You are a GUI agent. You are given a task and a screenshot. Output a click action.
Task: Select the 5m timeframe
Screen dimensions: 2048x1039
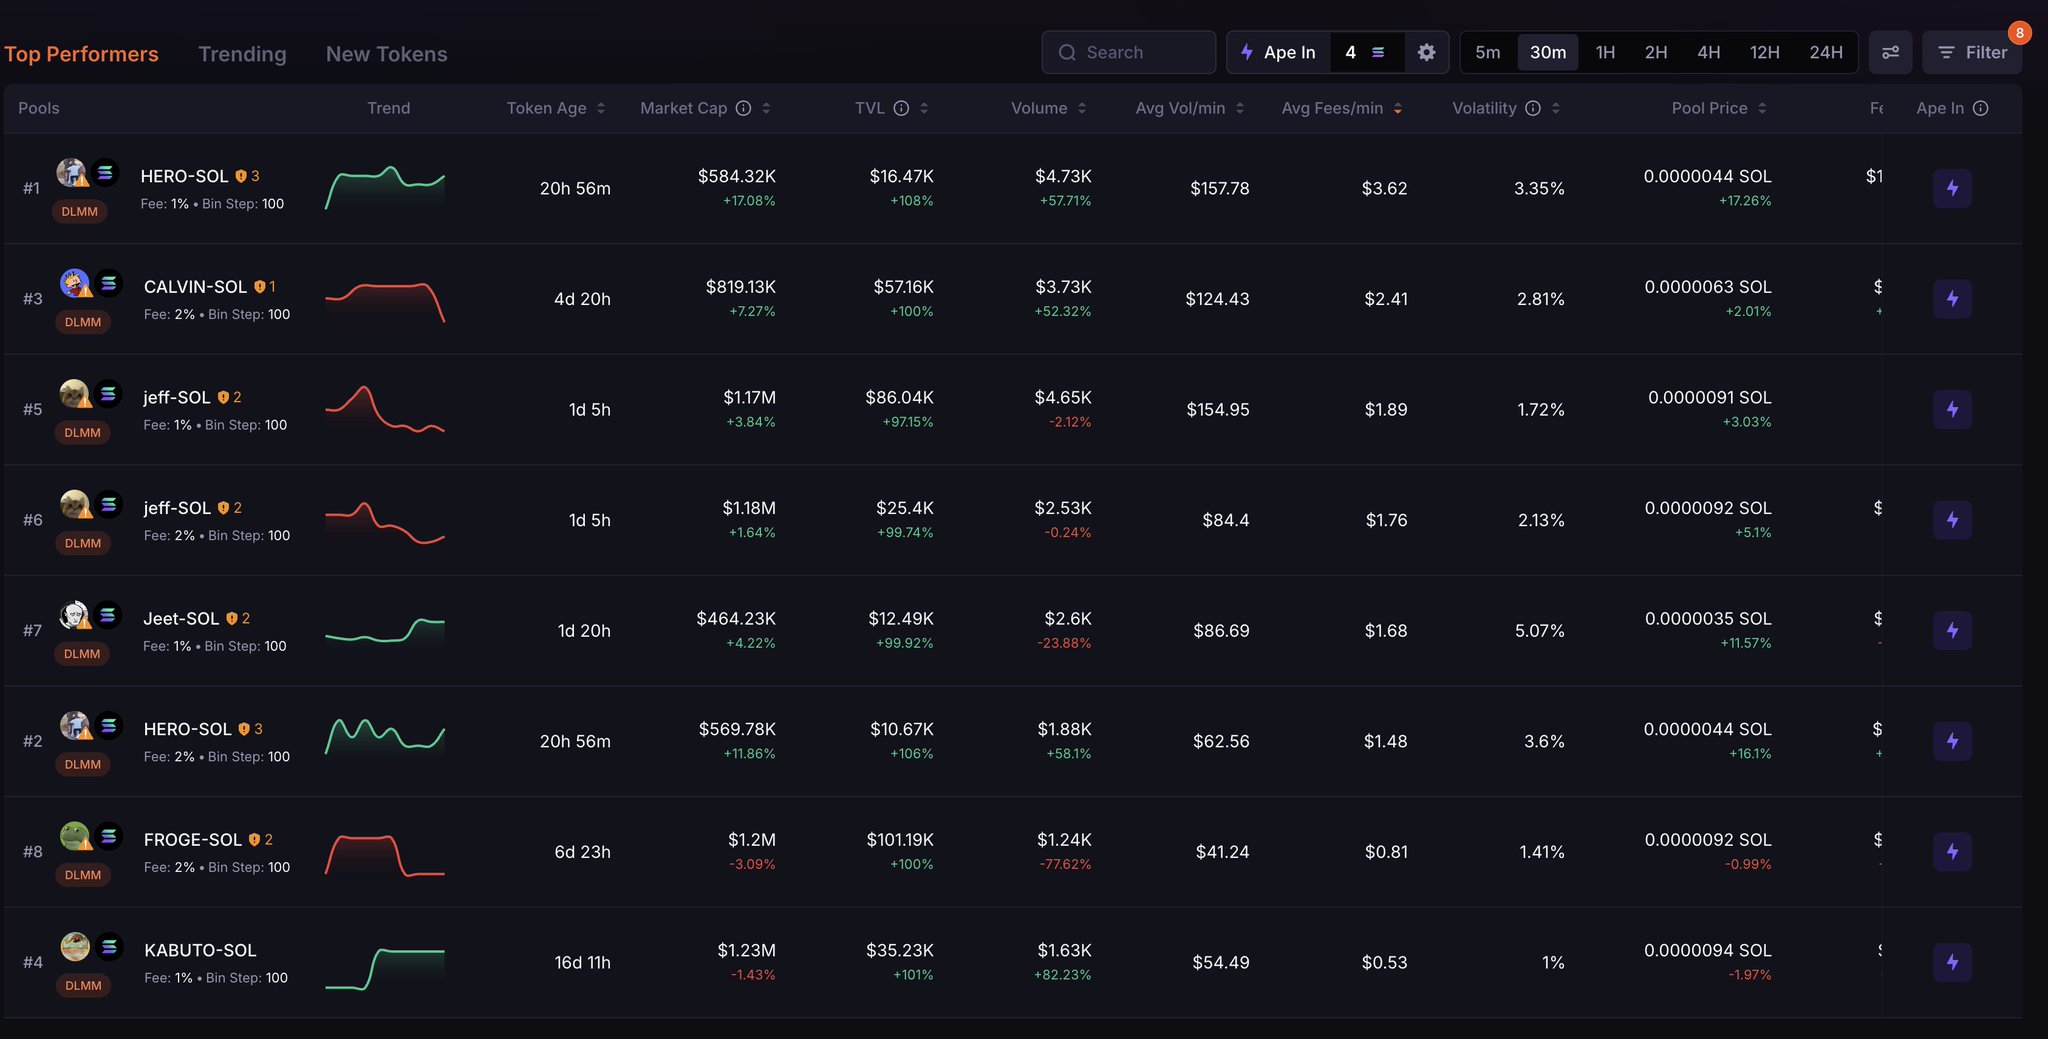point(1487,52)
